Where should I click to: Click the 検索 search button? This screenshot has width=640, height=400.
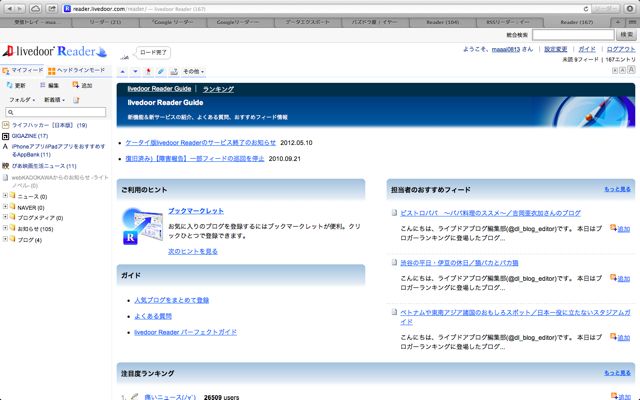627,35
